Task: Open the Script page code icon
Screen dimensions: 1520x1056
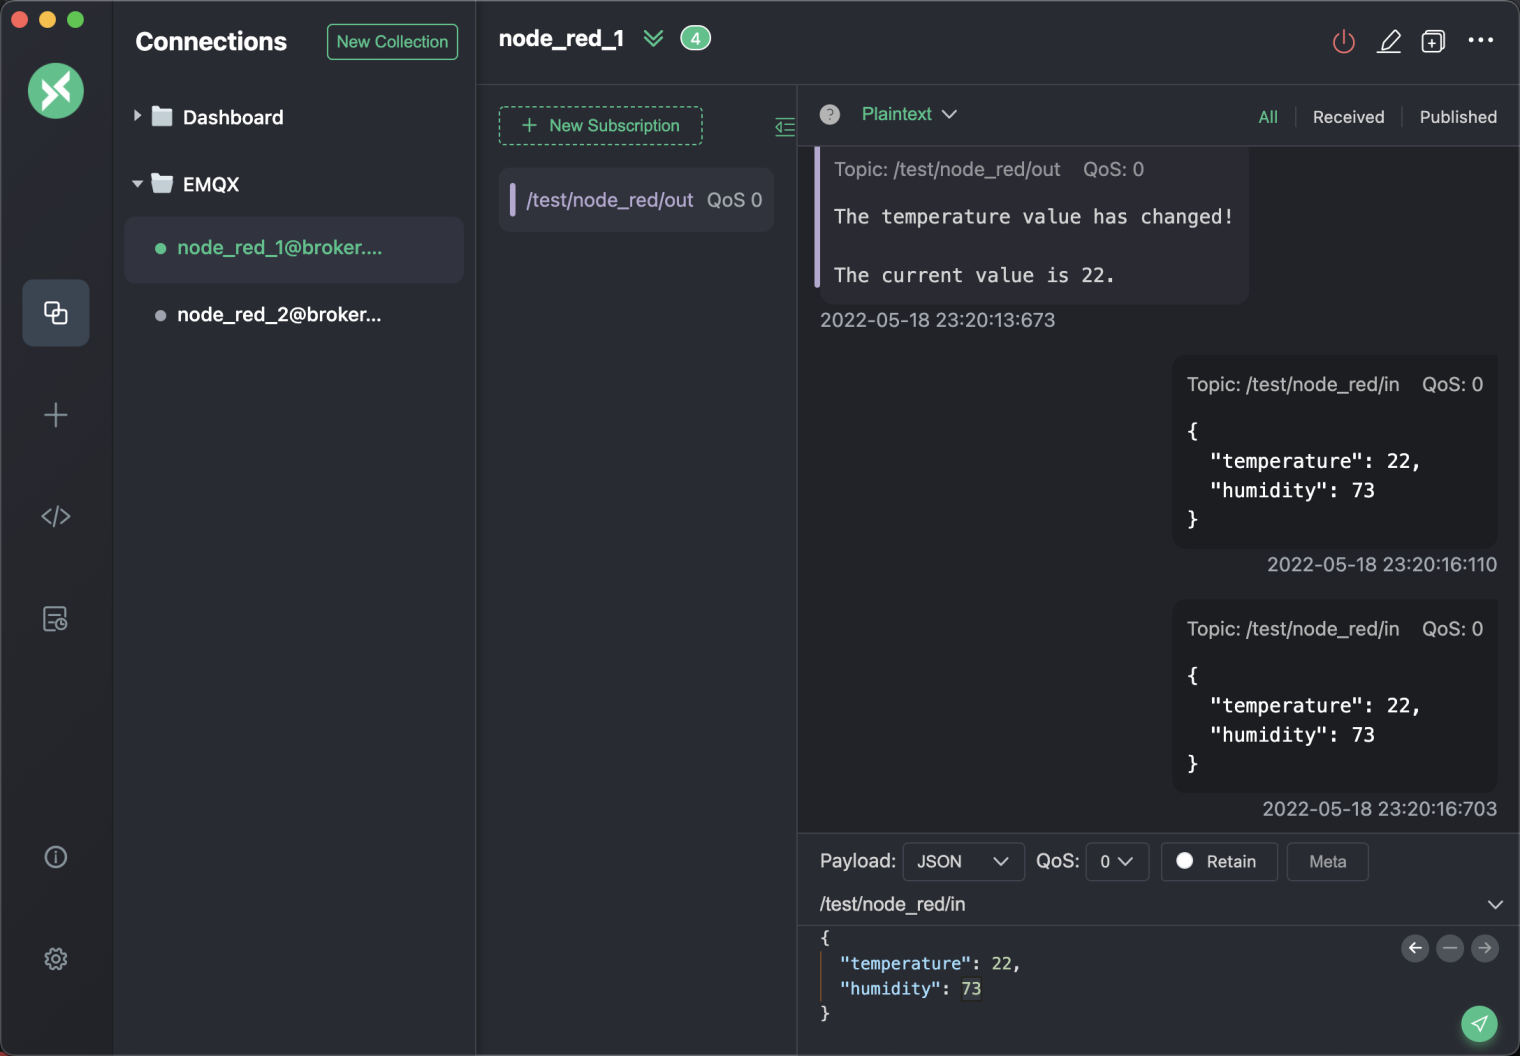Action: pyautogui.click(x=56, y=516)
